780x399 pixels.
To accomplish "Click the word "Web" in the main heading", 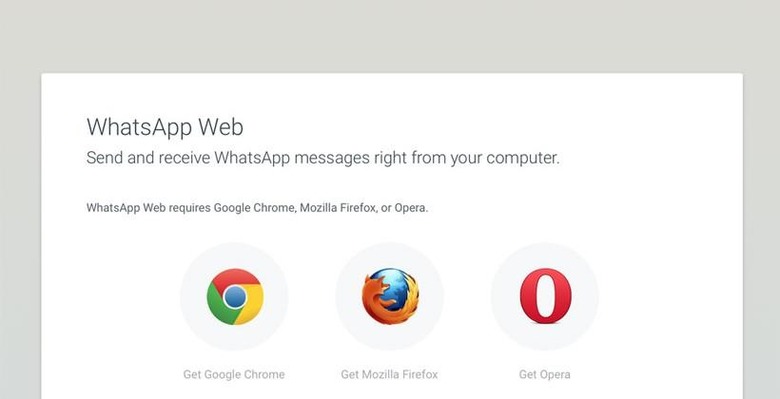I will [221, 127].
